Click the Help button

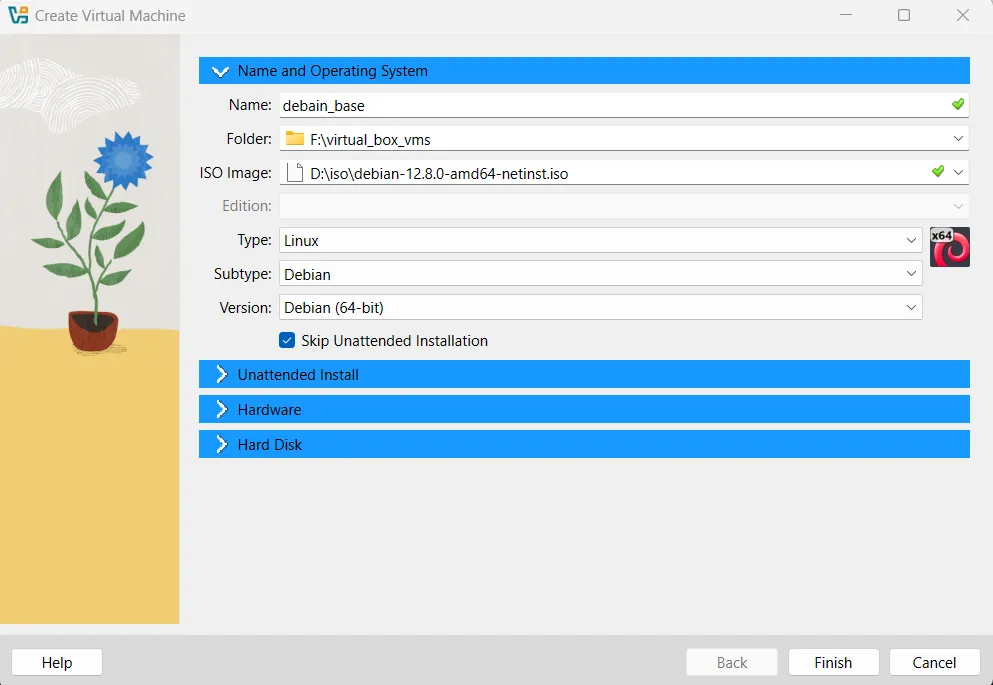coord(57,662)
